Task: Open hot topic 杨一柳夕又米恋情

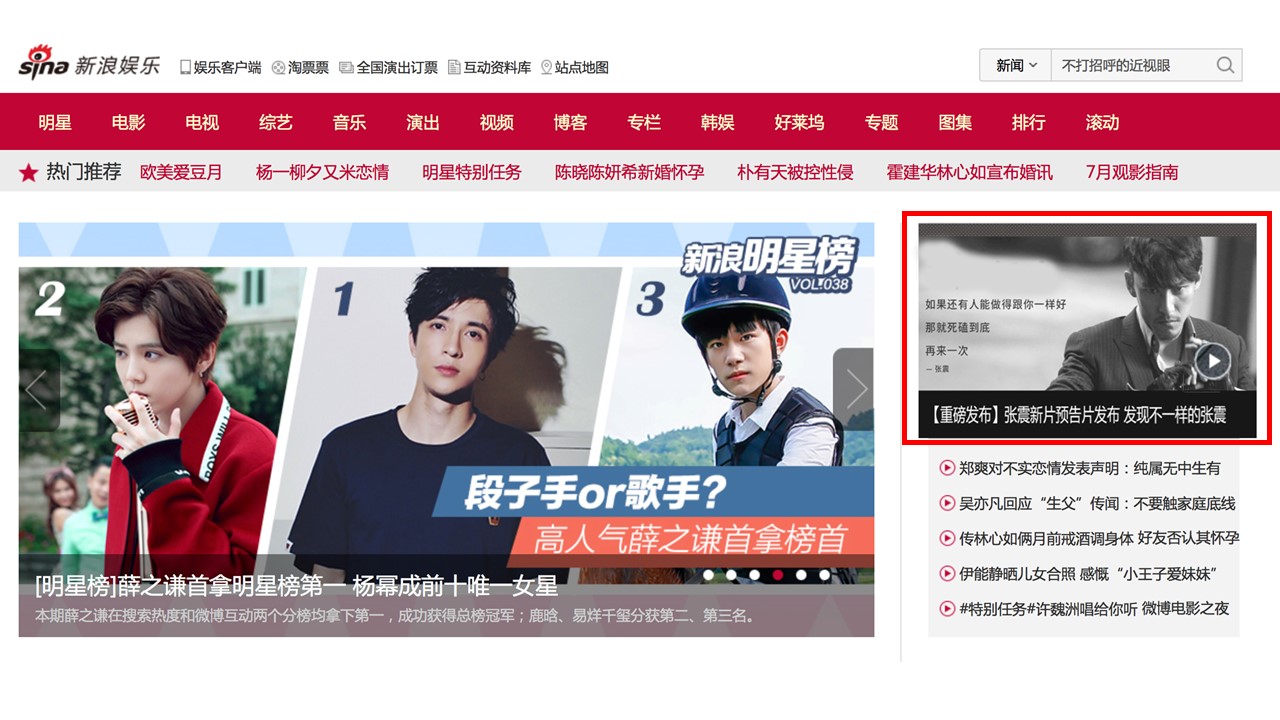Action: 322,172
